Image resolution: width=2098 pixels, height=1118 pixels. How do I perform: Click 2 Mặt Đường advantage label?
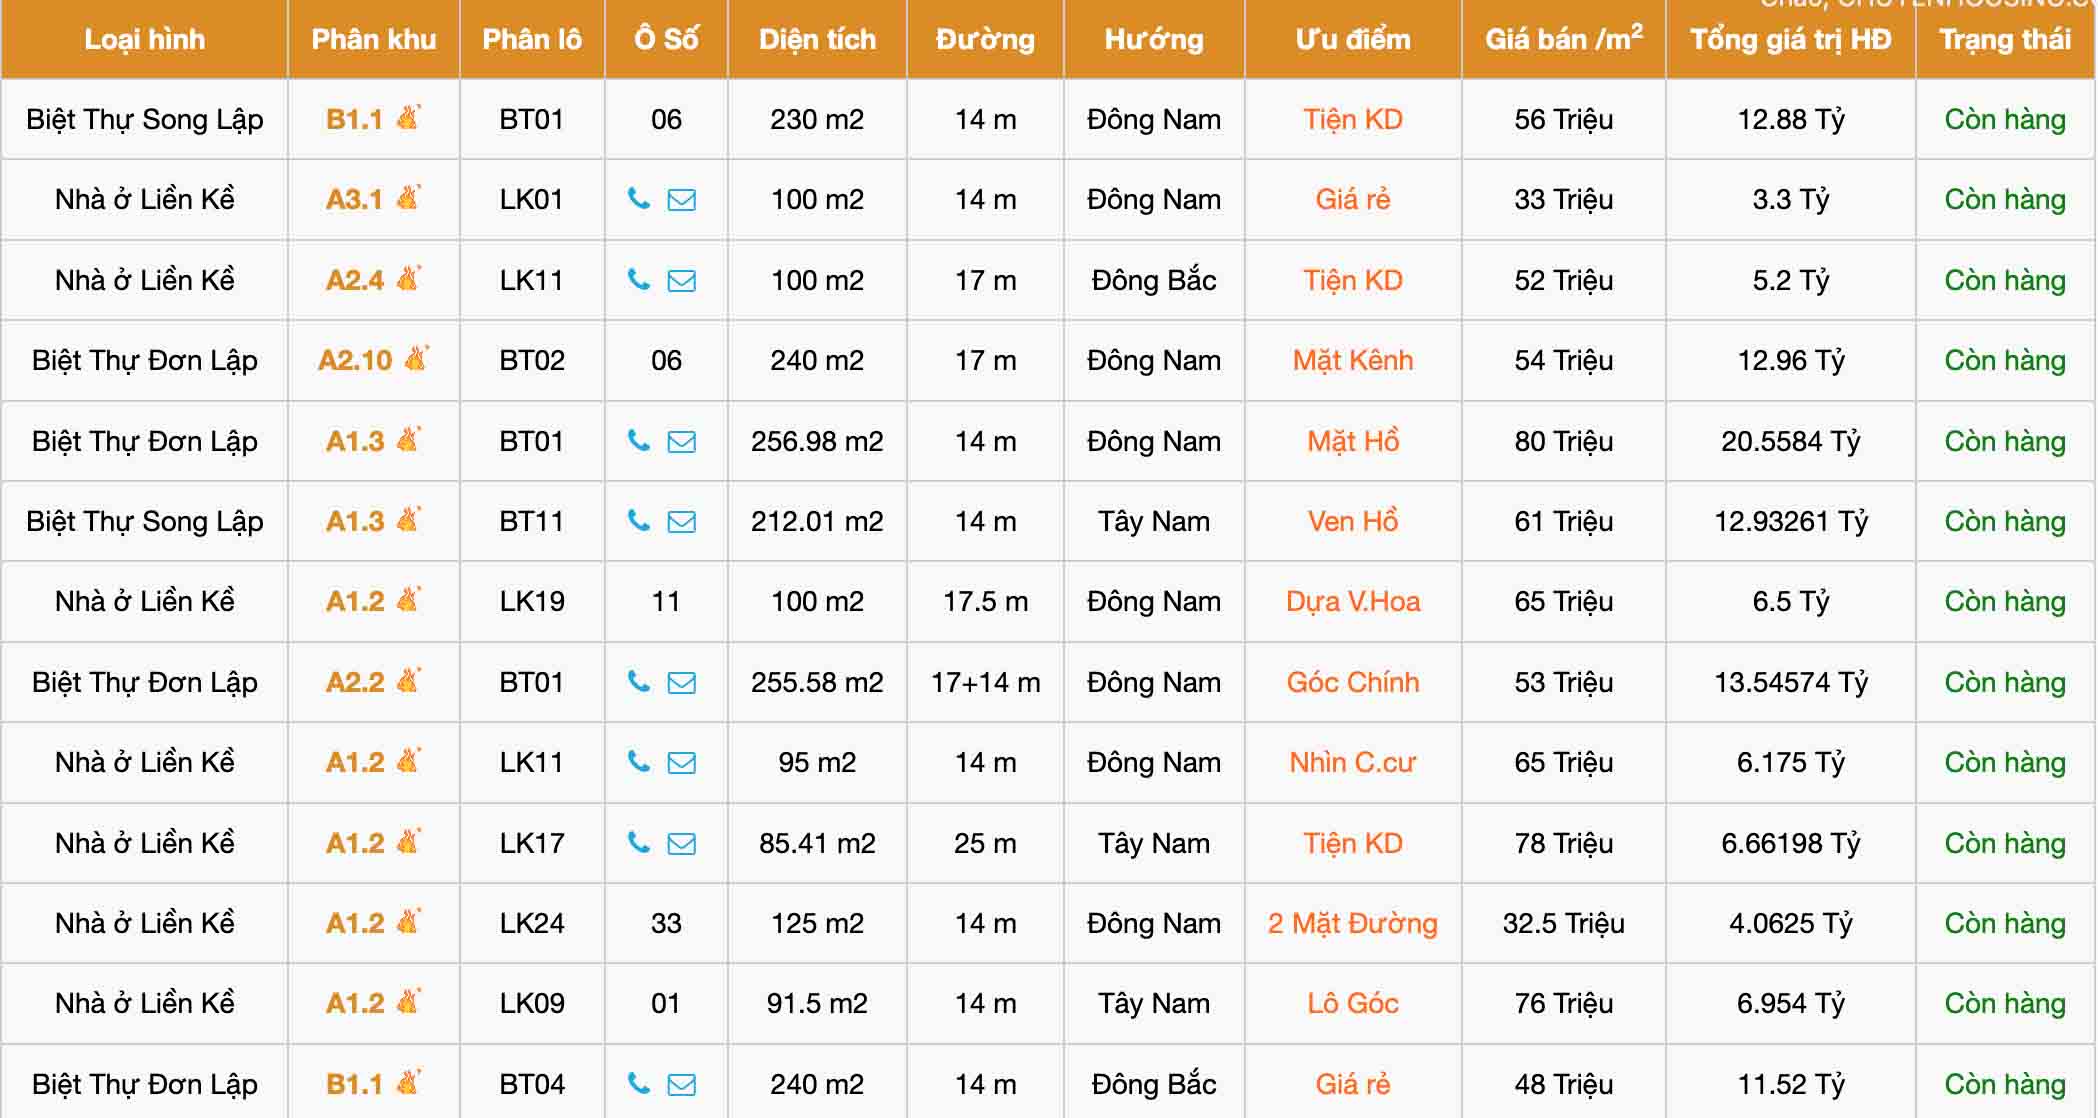1353,923
